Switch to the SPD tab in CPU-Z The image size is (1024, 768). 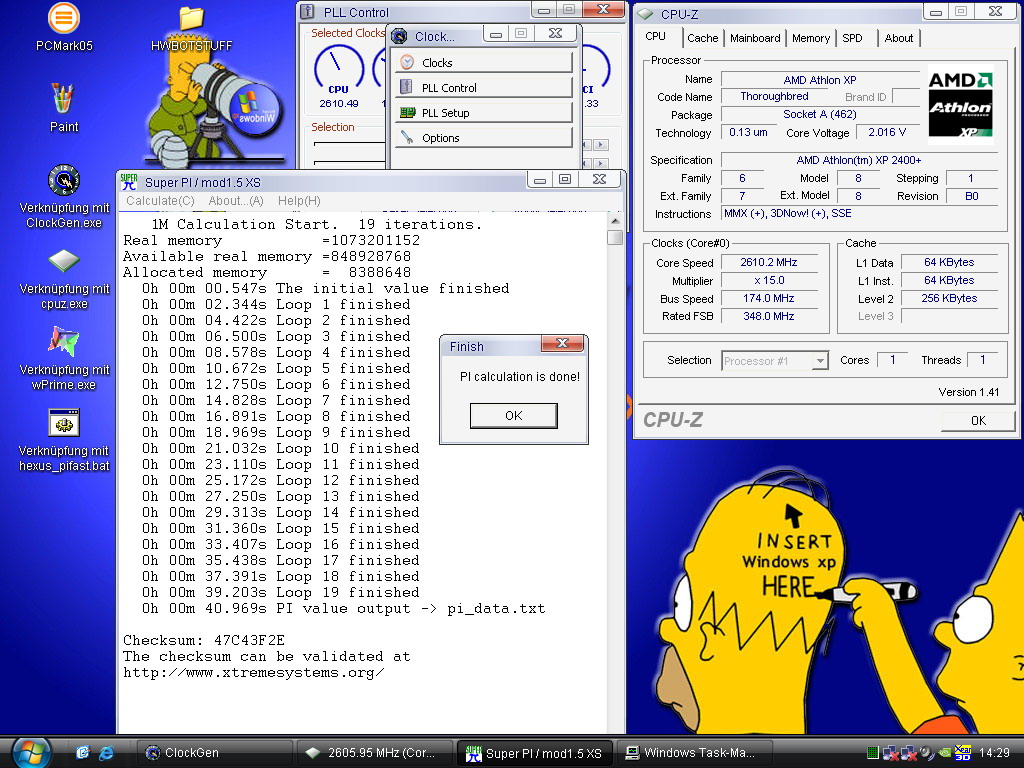(x=852, y=38)
